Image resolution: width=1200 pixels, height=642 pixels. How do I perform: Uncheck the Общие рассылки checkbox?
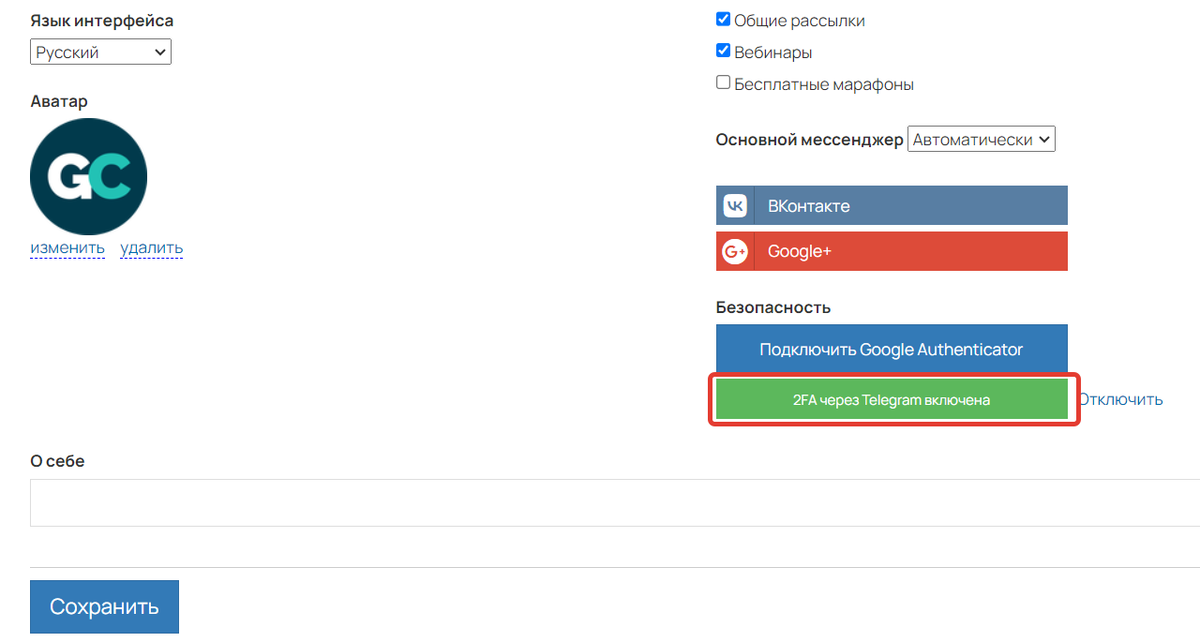coord(723,19)
